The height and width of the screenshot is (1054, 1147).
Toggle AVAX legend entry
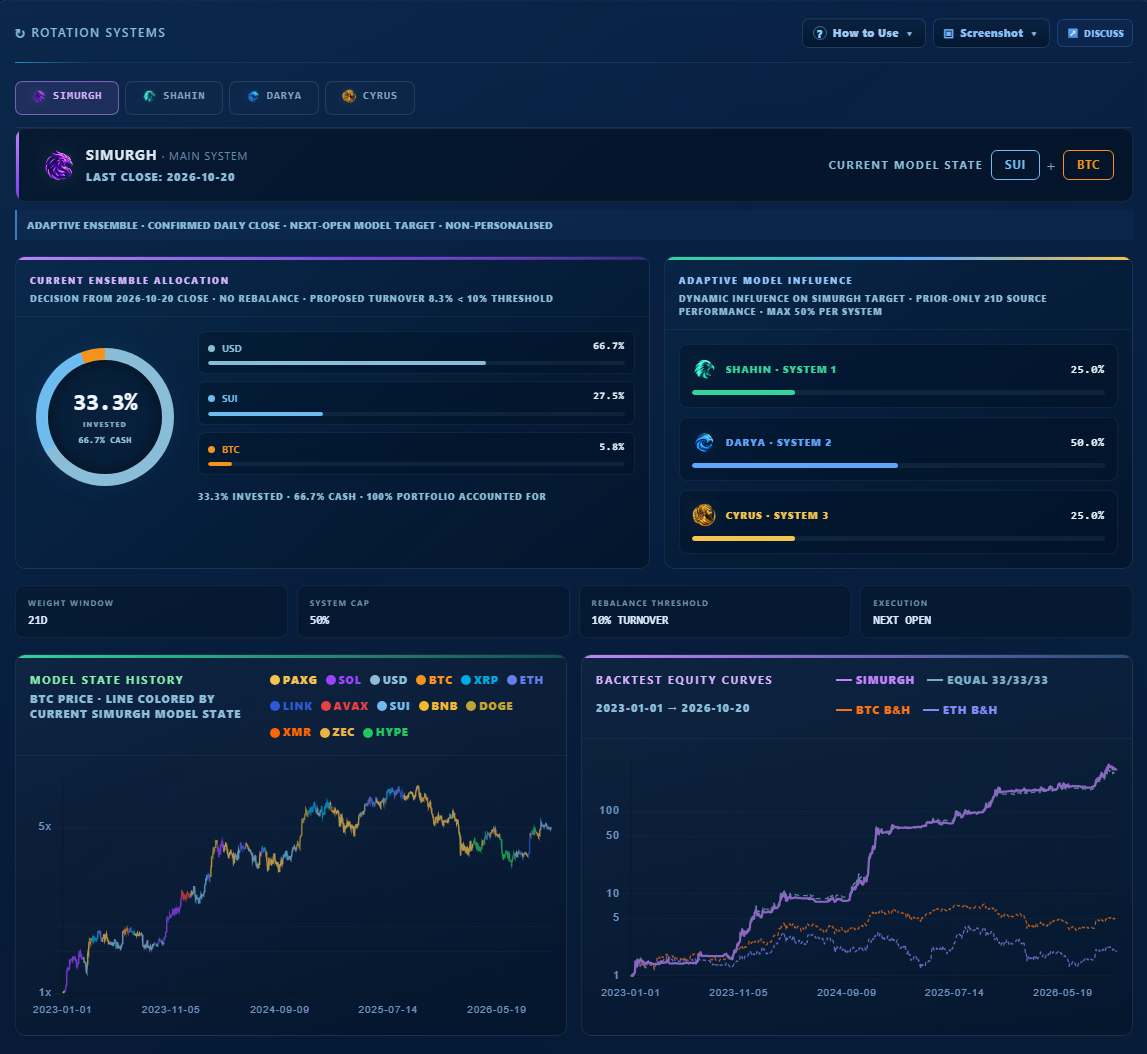tap(345, 707)
